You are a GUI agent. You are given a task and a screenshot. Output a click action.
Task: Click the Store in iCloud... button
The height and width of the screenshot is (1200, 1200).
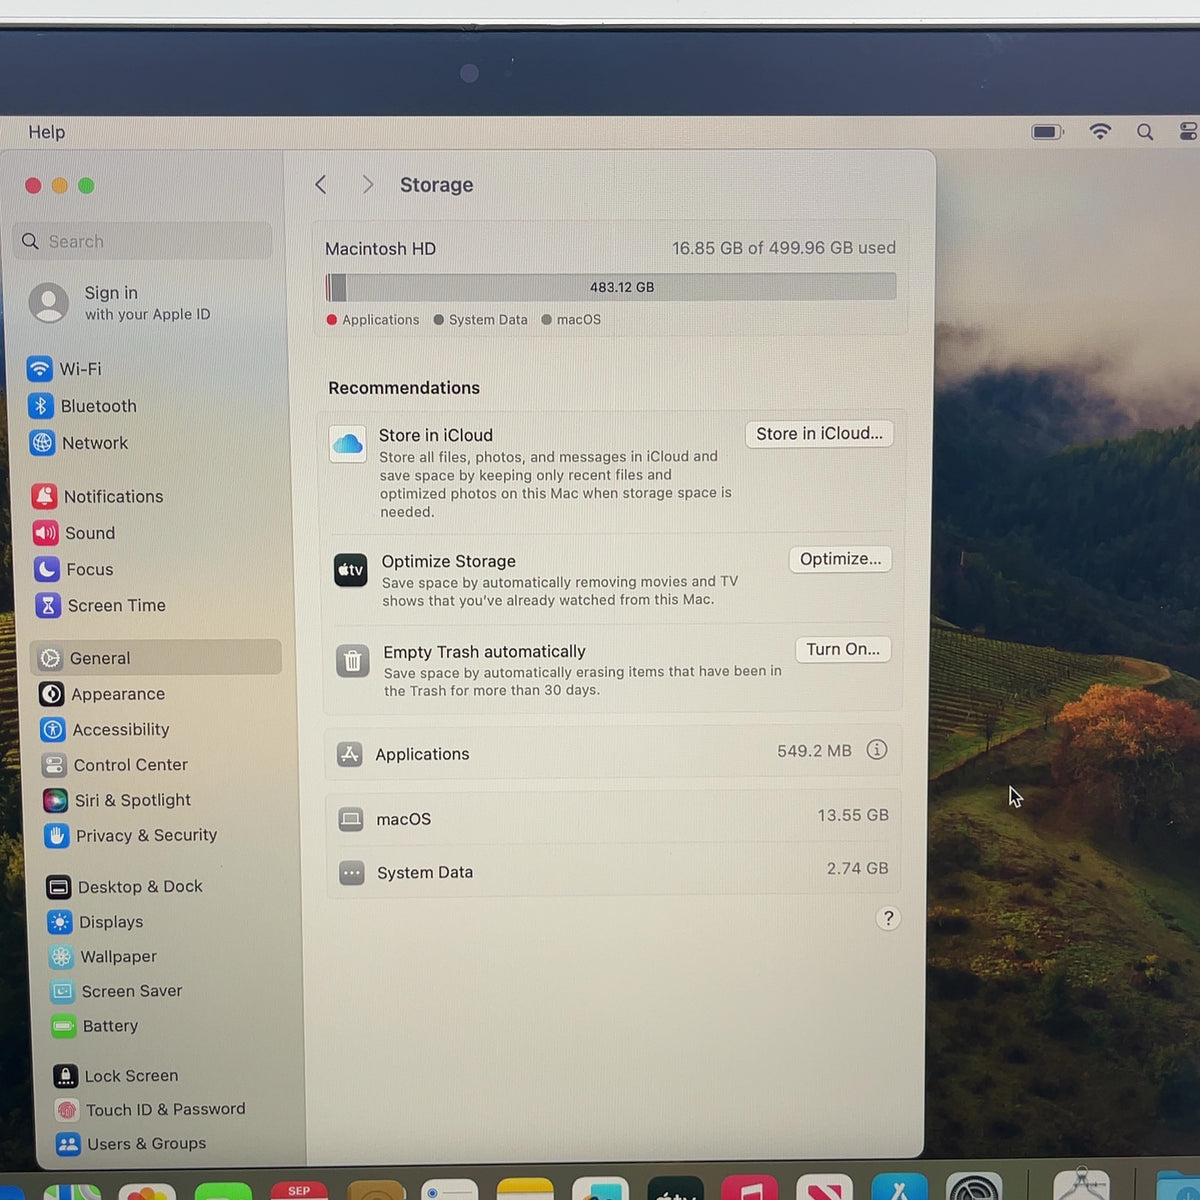coord(819,434)
